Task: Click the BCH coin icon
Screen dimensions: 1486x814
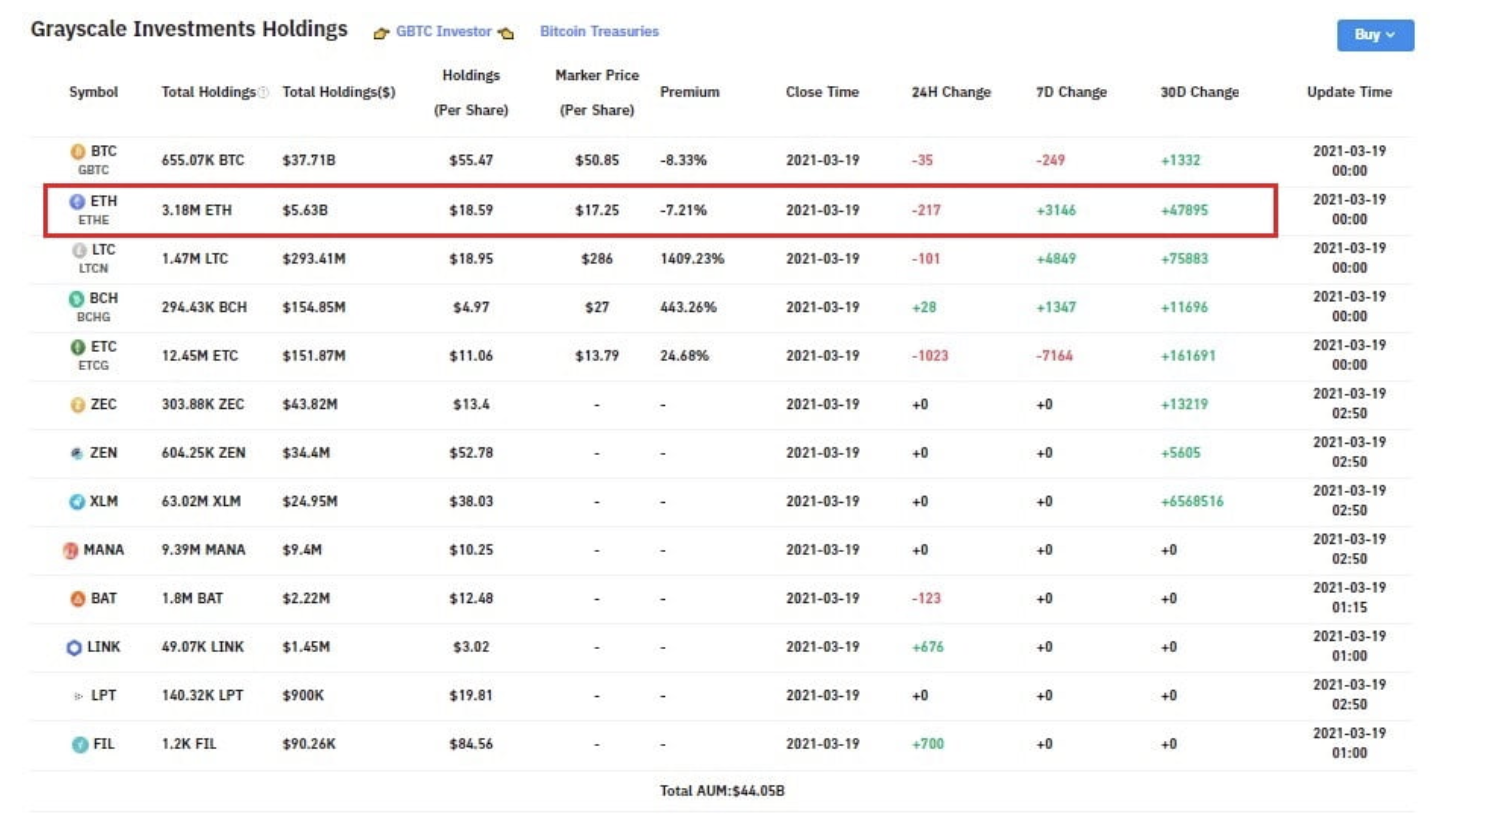Action: pyautogui.click(x=76, y=298)
